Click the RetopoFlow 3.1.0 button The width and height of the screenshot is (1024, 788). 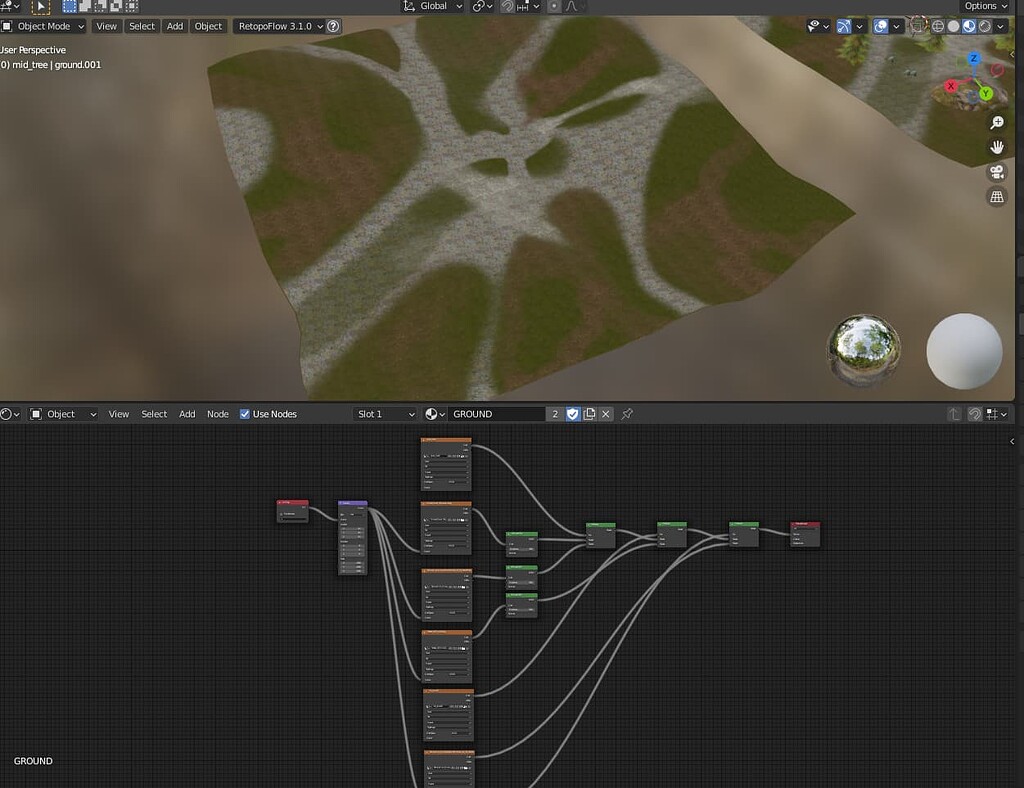277,26
